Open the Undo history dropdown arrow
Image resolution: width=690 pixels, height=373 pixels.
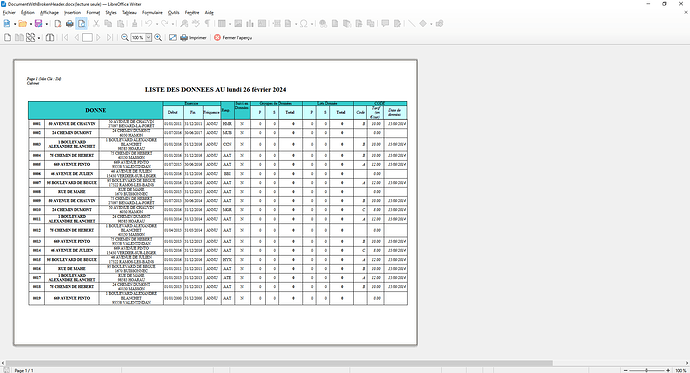click(x=157, y=24)
